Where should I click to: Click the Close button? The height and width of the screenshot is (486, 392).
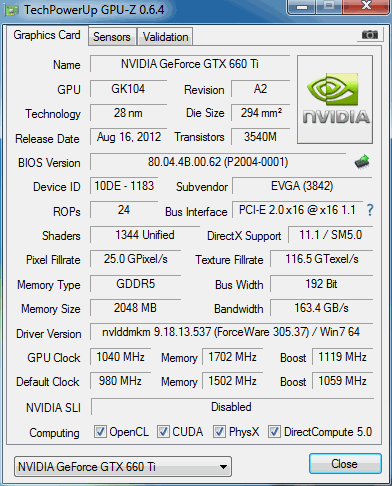345,464
